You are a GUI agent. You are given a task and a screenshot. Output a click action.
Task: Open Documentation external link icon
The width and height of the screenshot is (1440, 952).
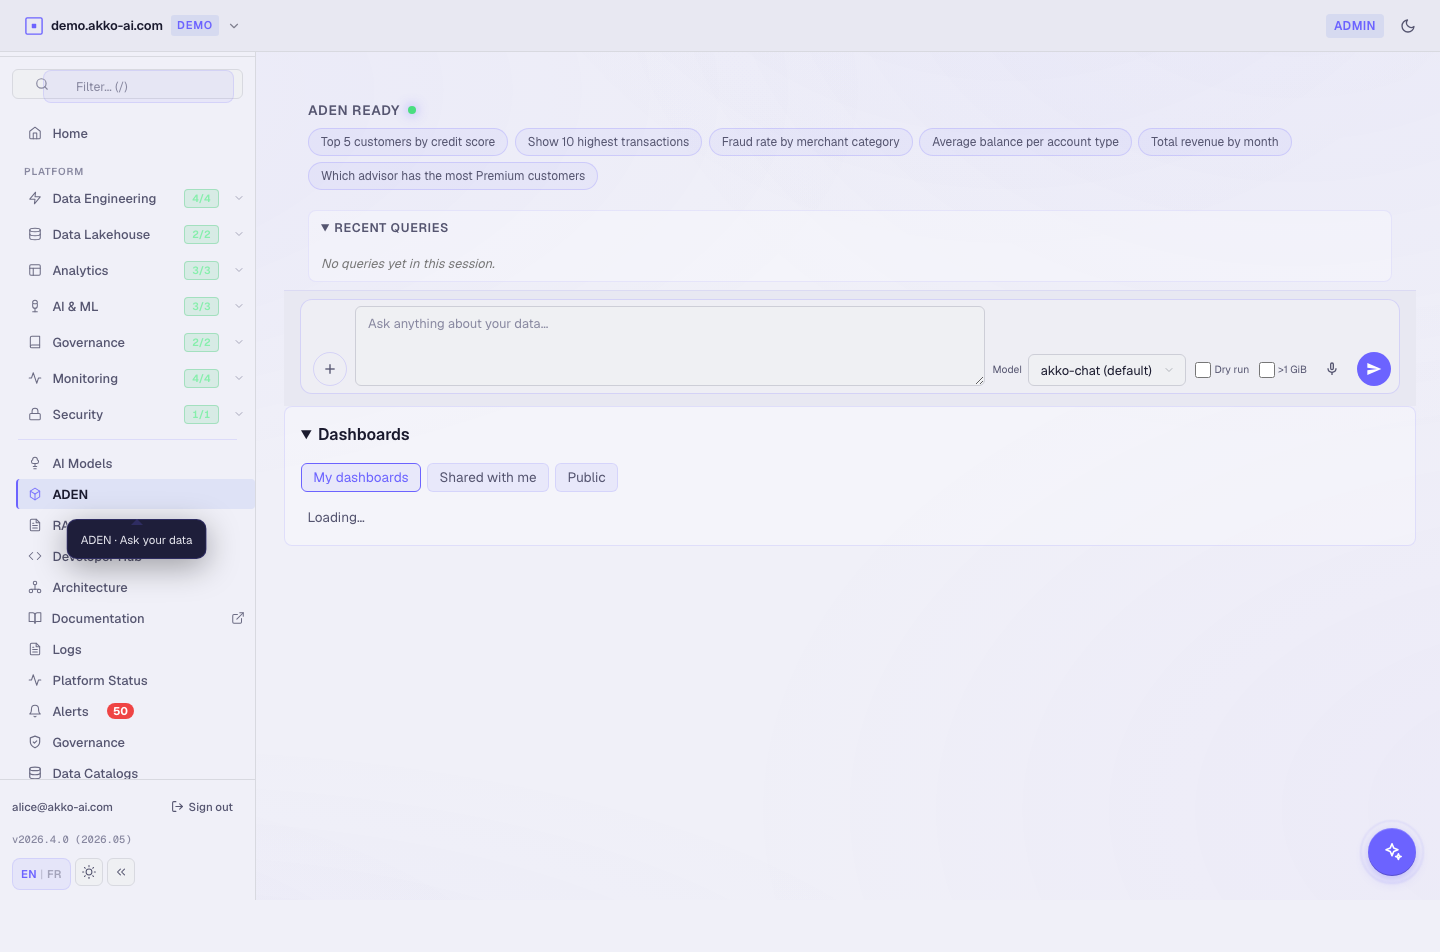(238, 618)
